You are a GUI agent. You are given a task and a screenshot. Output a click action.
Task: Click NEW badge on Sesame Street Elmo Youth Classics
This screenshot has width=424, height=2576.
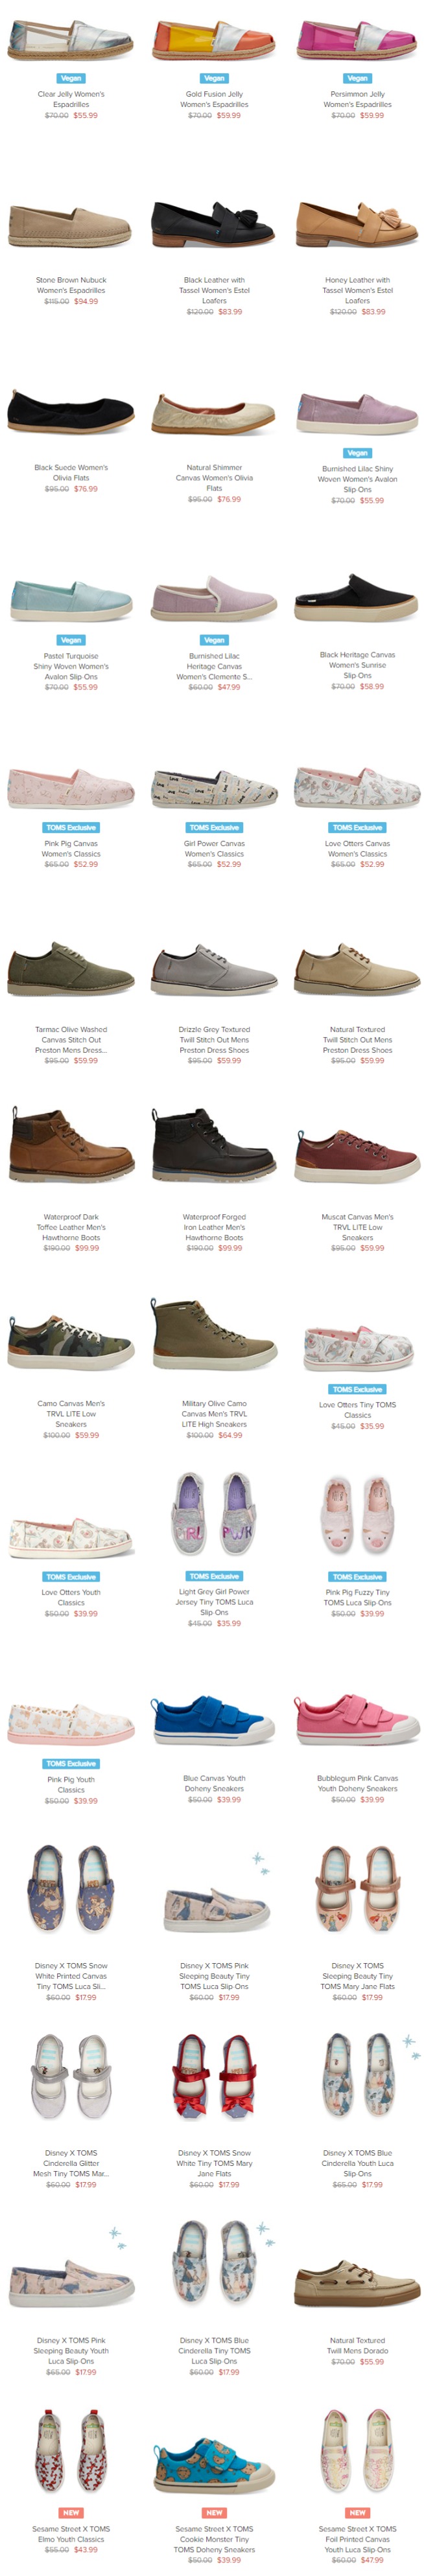[x=70, y=2512]
